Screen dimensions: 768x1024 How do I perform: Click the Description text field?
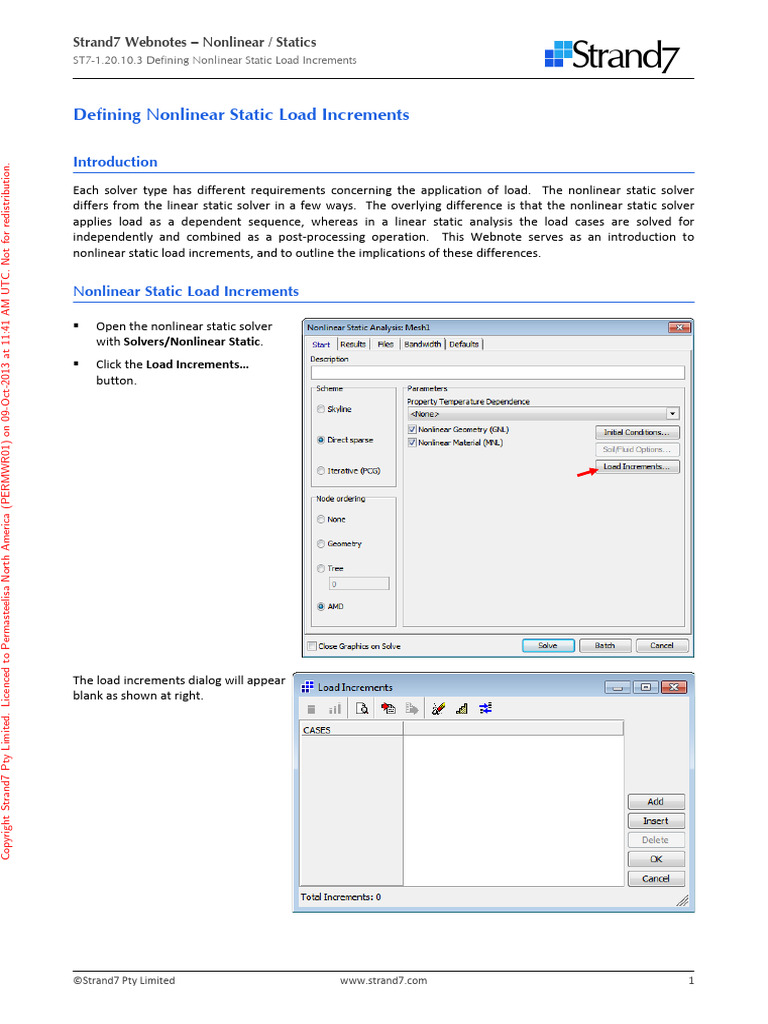498,373
